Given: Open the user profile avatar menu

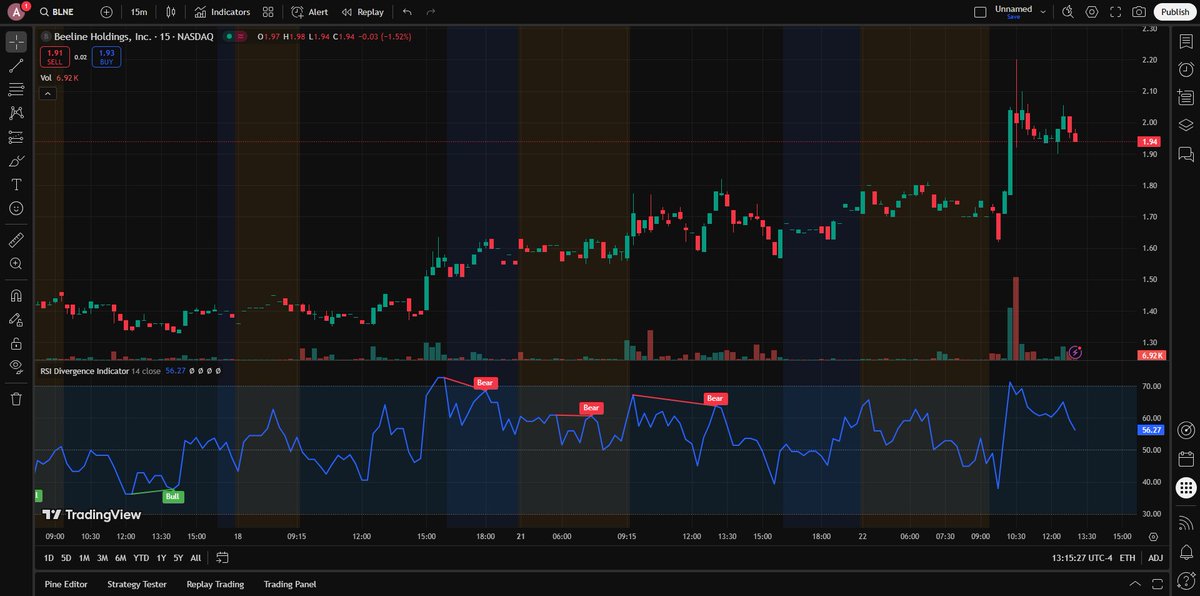Looking at the screenshot, I should click(17, 12).
